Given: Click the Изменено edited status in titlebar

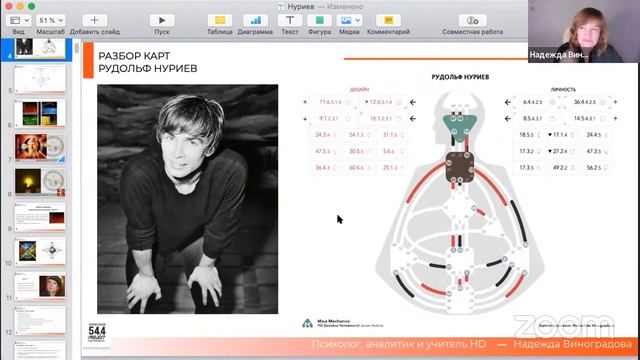Looking at the screenshot, I should [345, 7].
